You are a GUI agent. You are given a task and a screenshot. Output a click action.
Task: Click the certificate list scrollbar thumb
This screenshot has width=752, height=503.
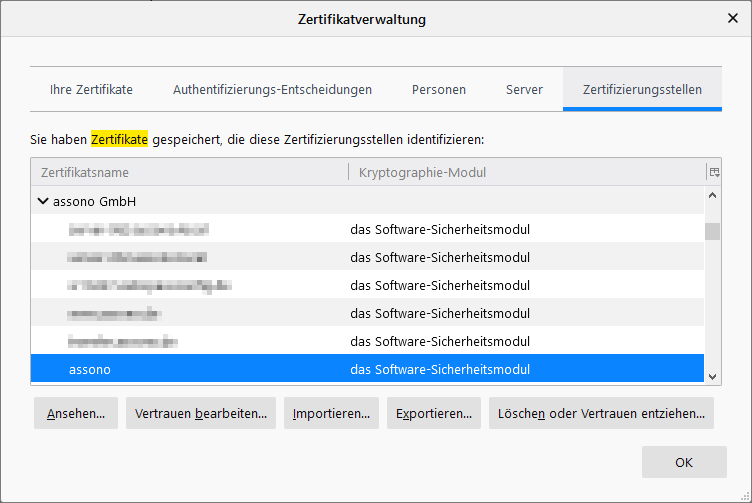pos(712,231)
